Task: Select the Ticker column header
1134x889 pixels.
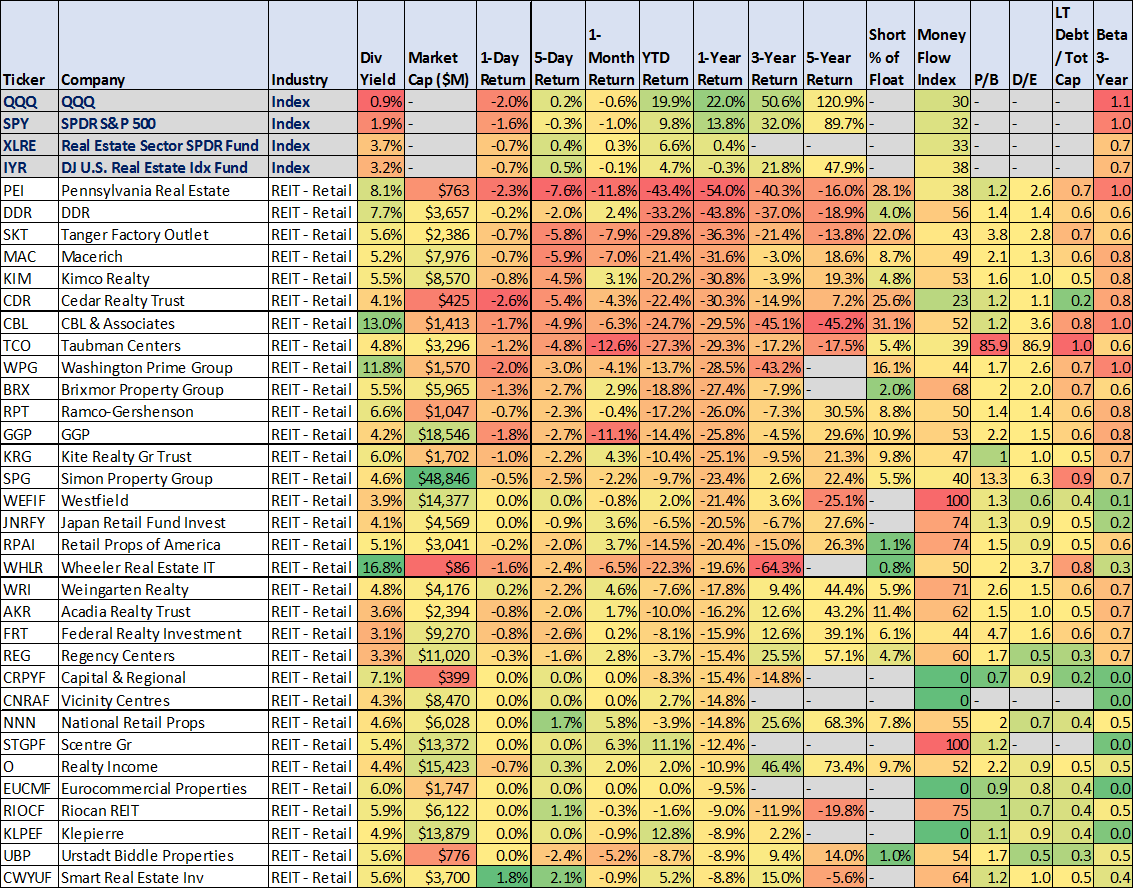Action: click(x=29, y=45)
